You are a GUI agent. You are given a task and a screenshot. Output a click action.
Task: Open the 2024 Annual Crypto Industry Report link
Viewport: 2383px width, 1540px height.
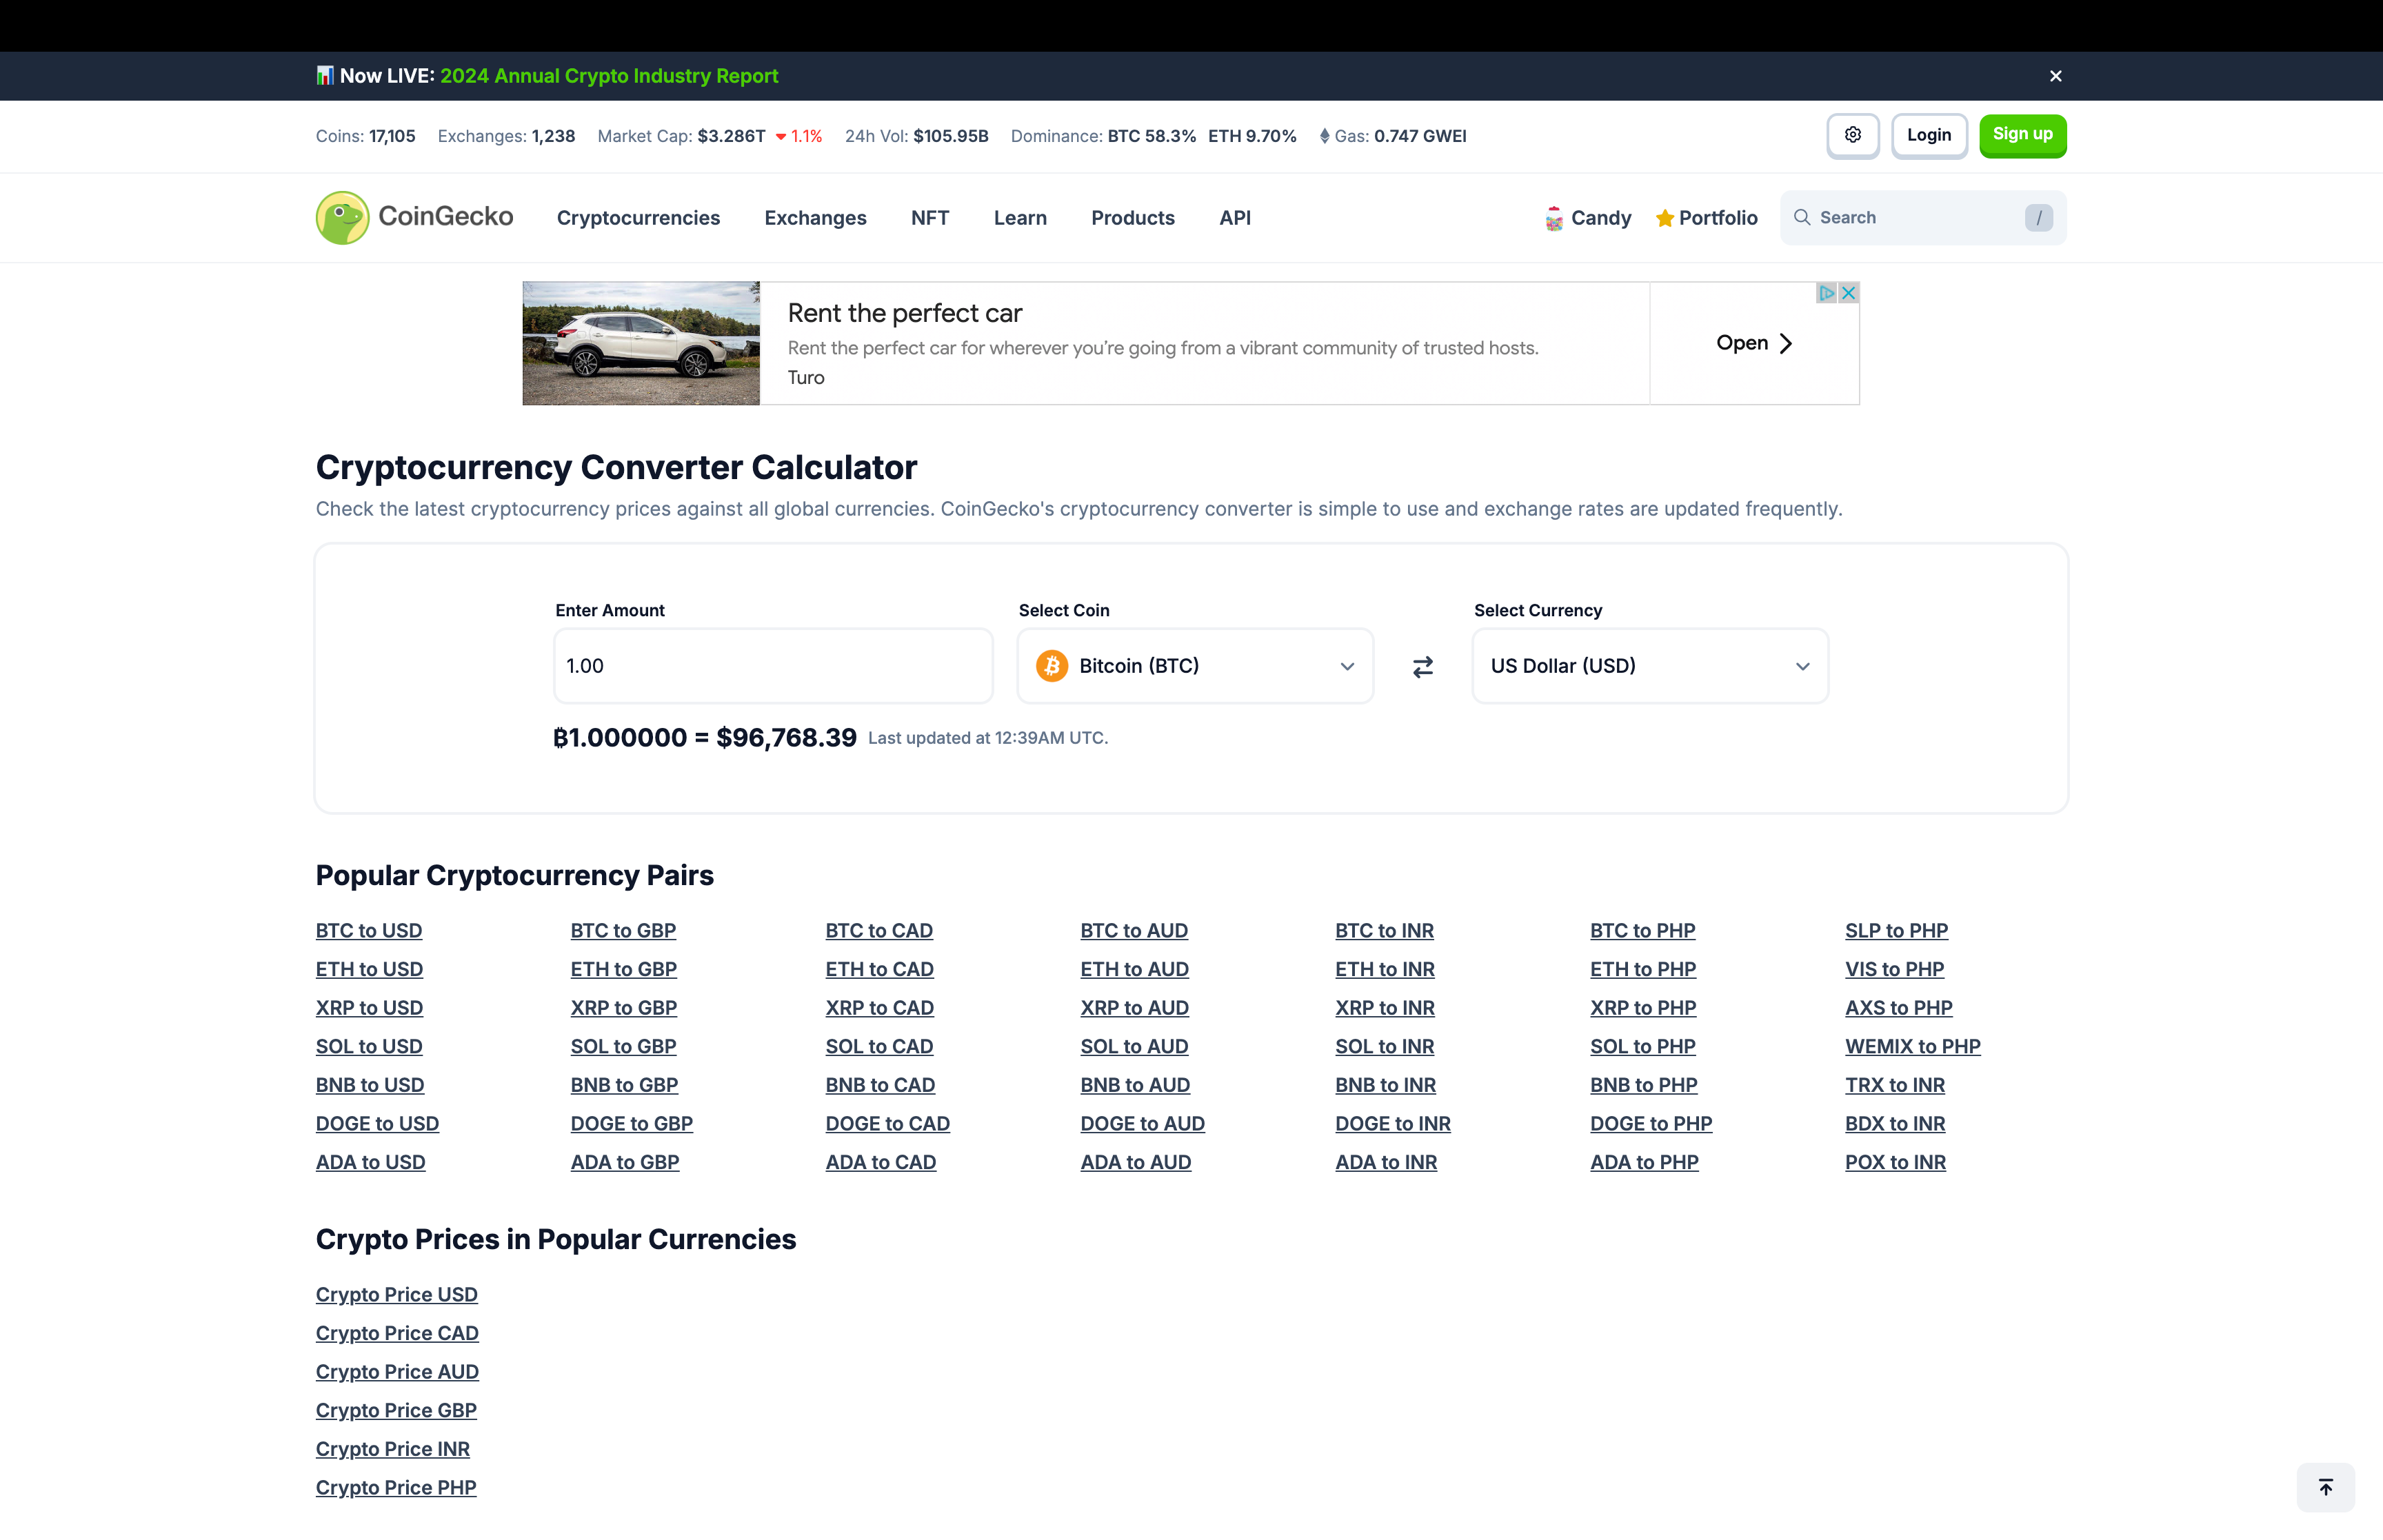609,76
